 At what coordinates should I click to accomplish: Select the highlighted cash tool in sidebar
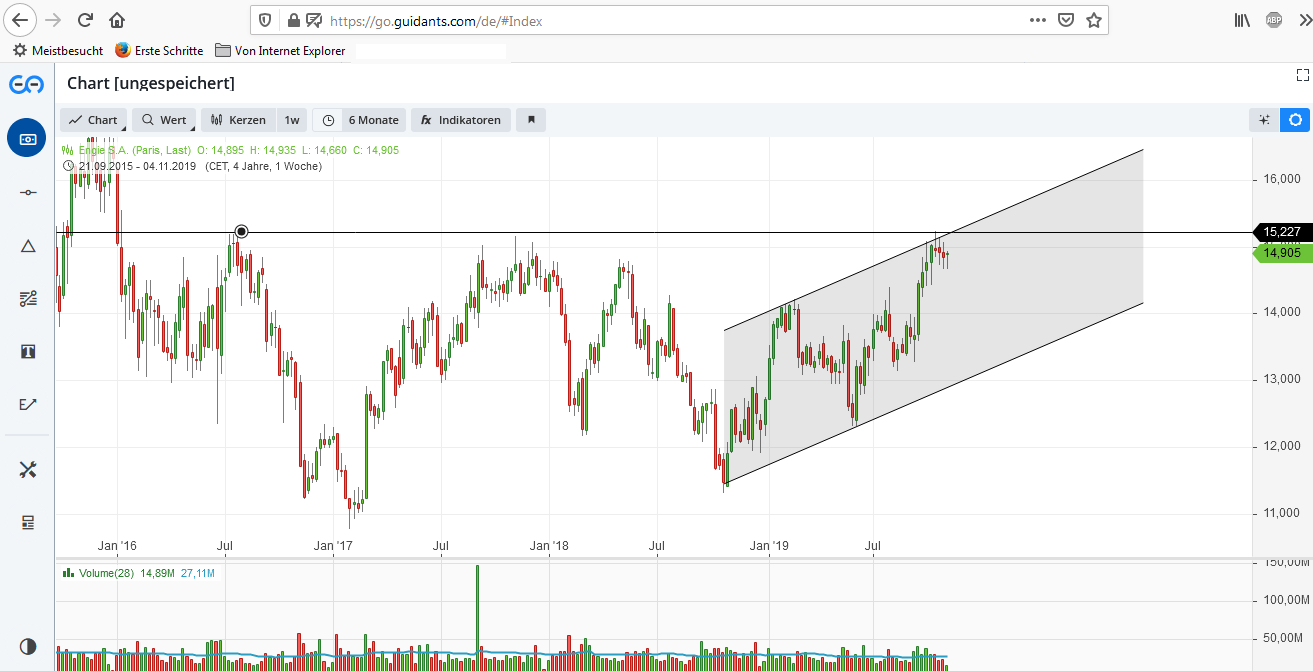coord(27,138)
